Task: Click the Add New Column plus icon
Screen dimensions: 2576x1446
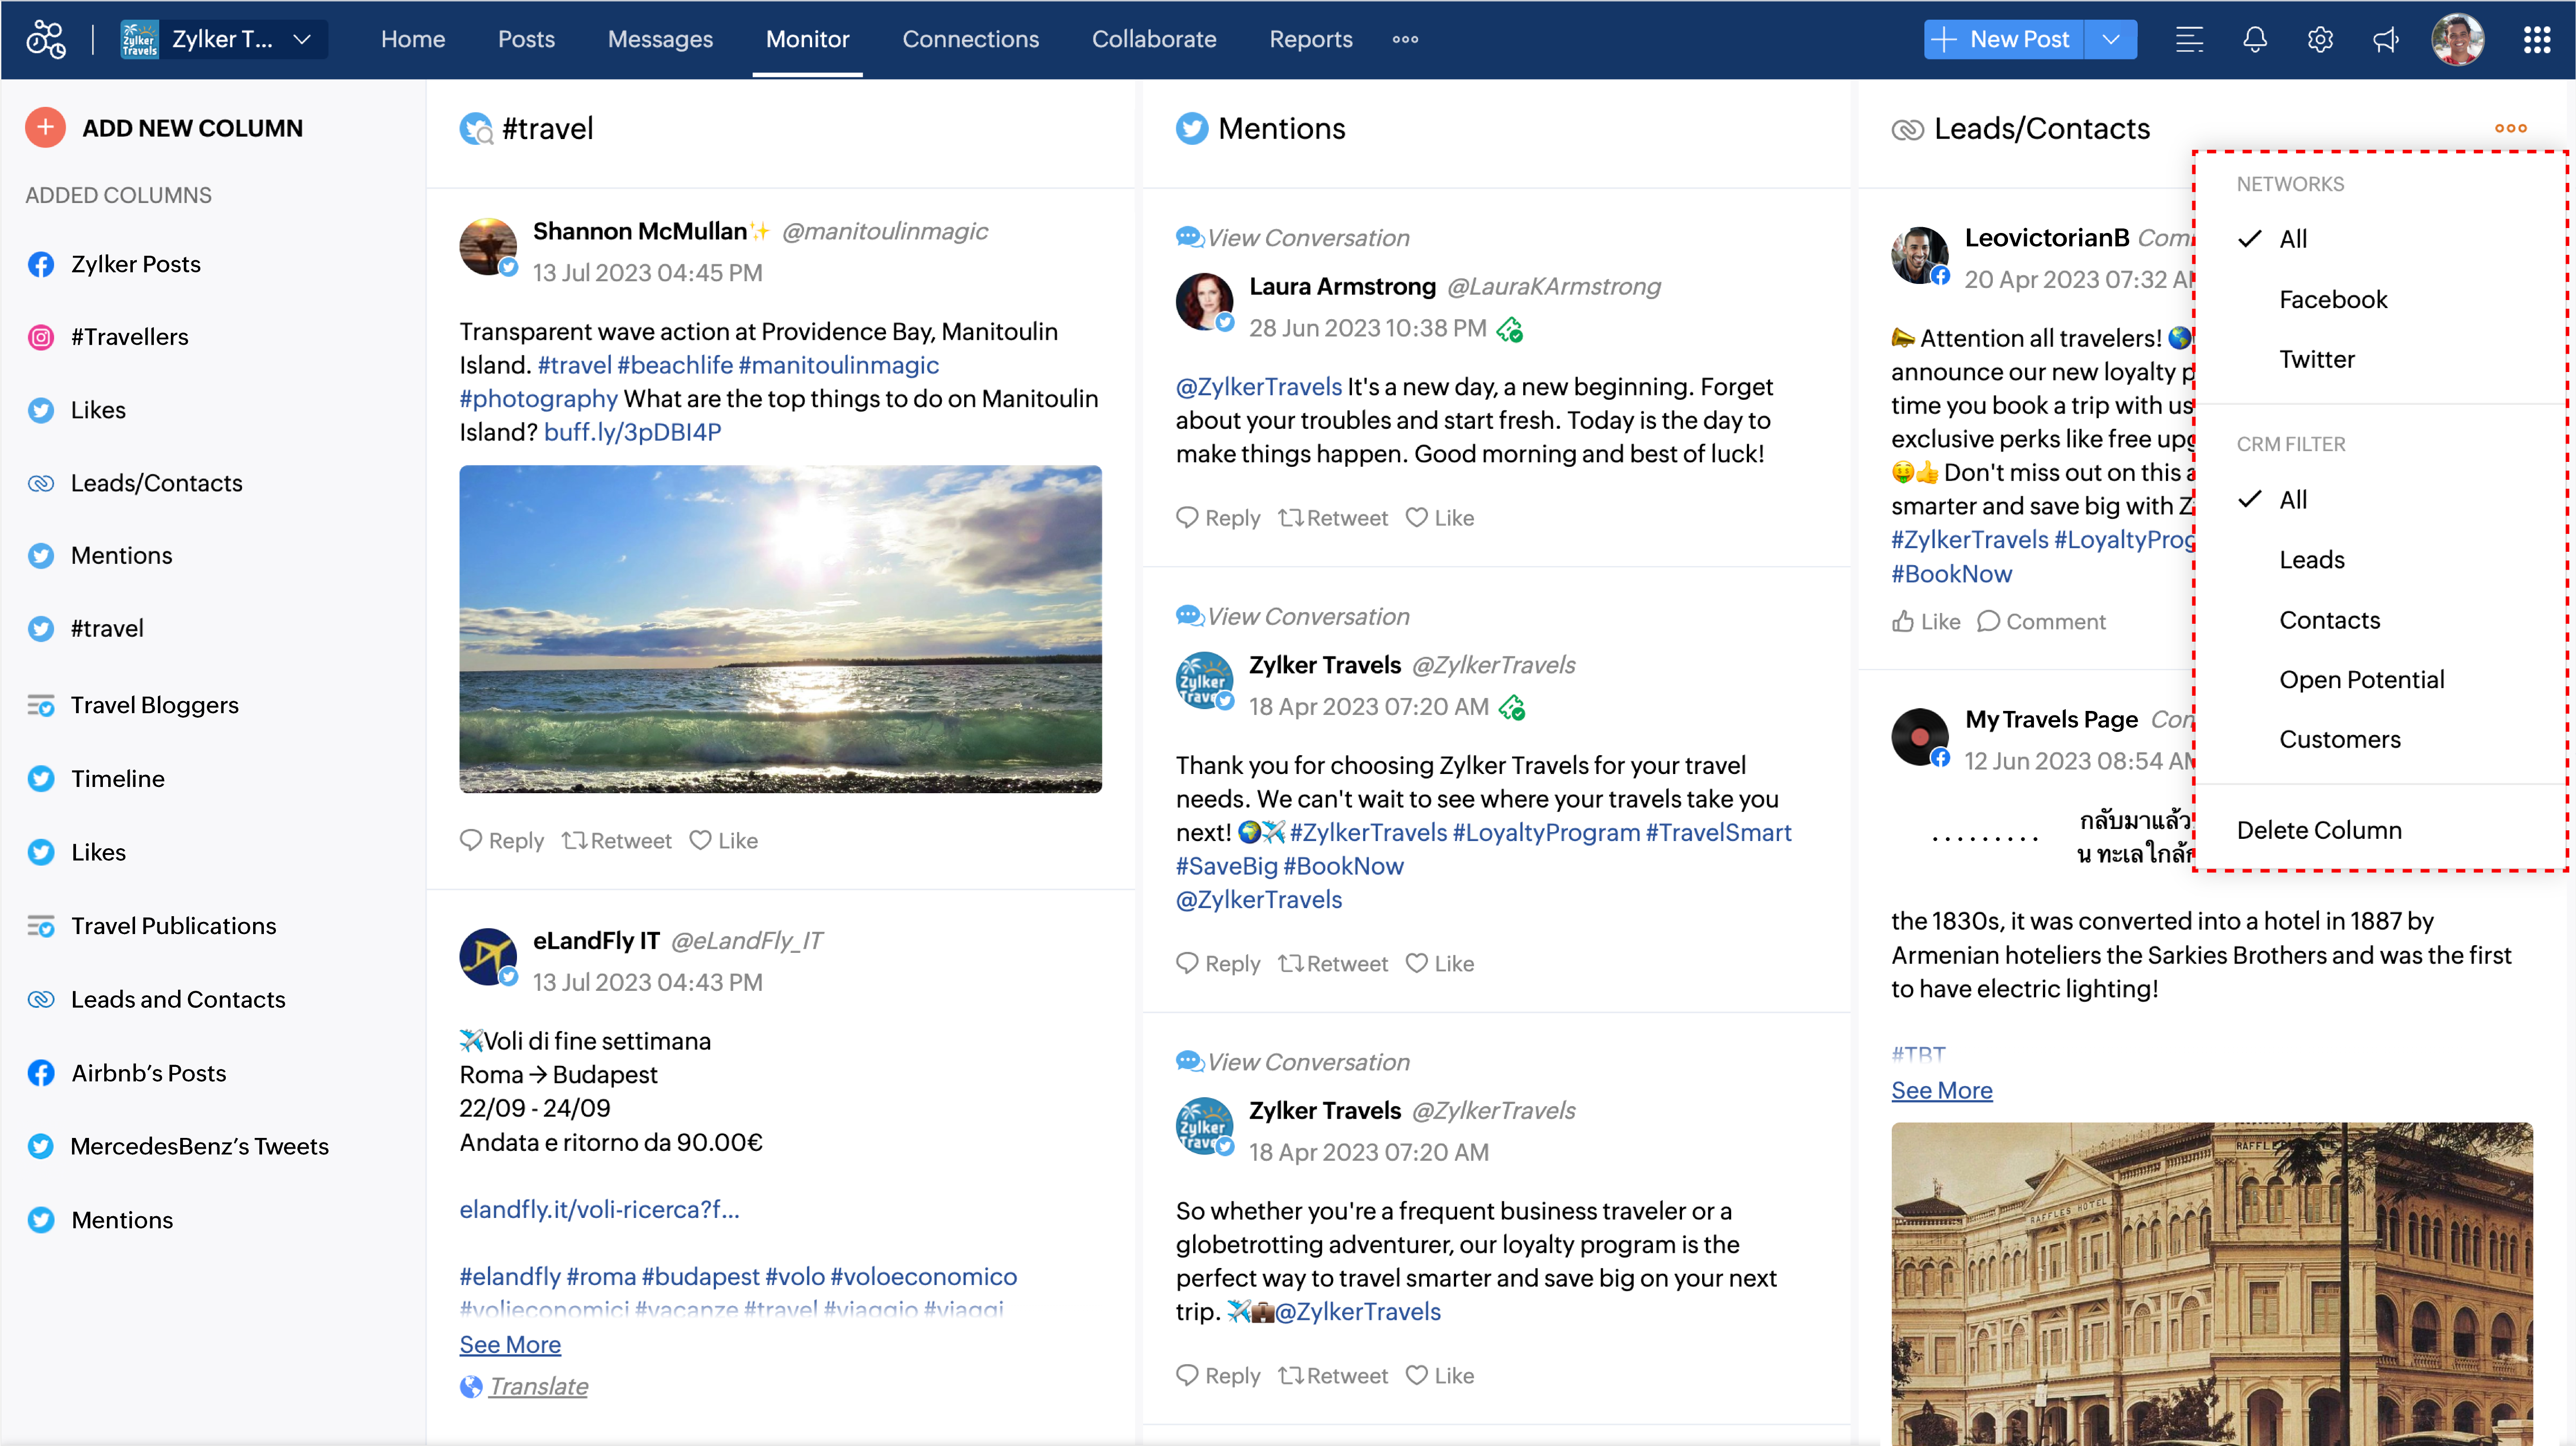Action: [x=45, y=127]
